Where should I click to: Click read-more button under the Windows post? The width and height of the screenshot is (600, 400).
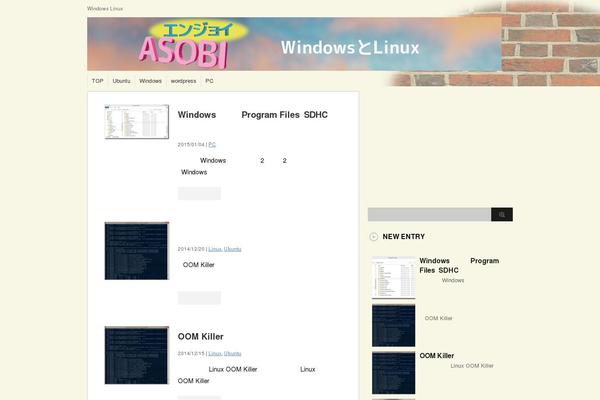199,193
